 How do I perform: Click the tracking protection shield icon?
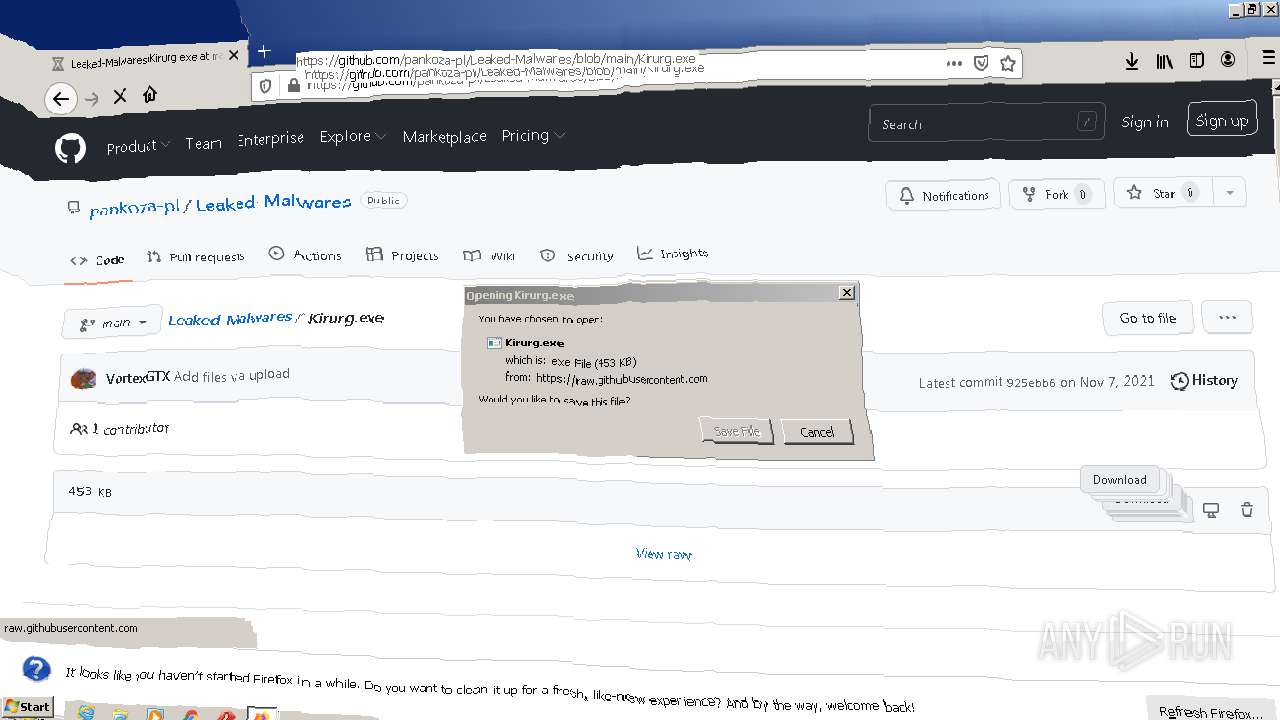[x=266, y=87]
